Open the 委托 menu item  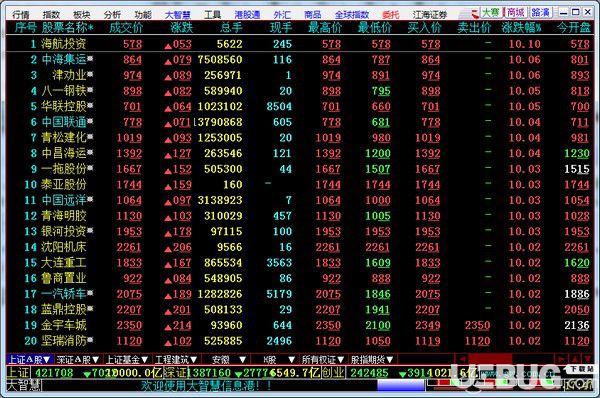click(x=391, y=15)
